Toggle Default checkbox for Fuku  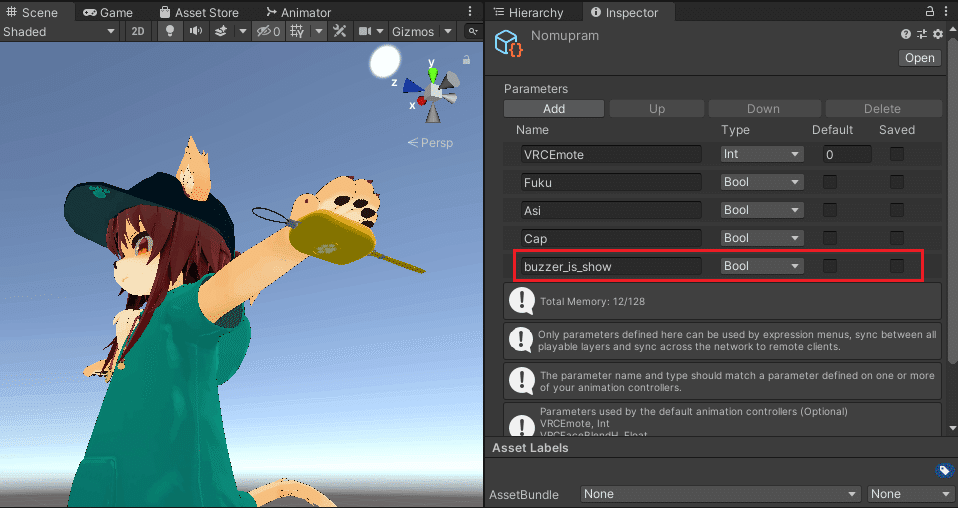pos(830,182)
